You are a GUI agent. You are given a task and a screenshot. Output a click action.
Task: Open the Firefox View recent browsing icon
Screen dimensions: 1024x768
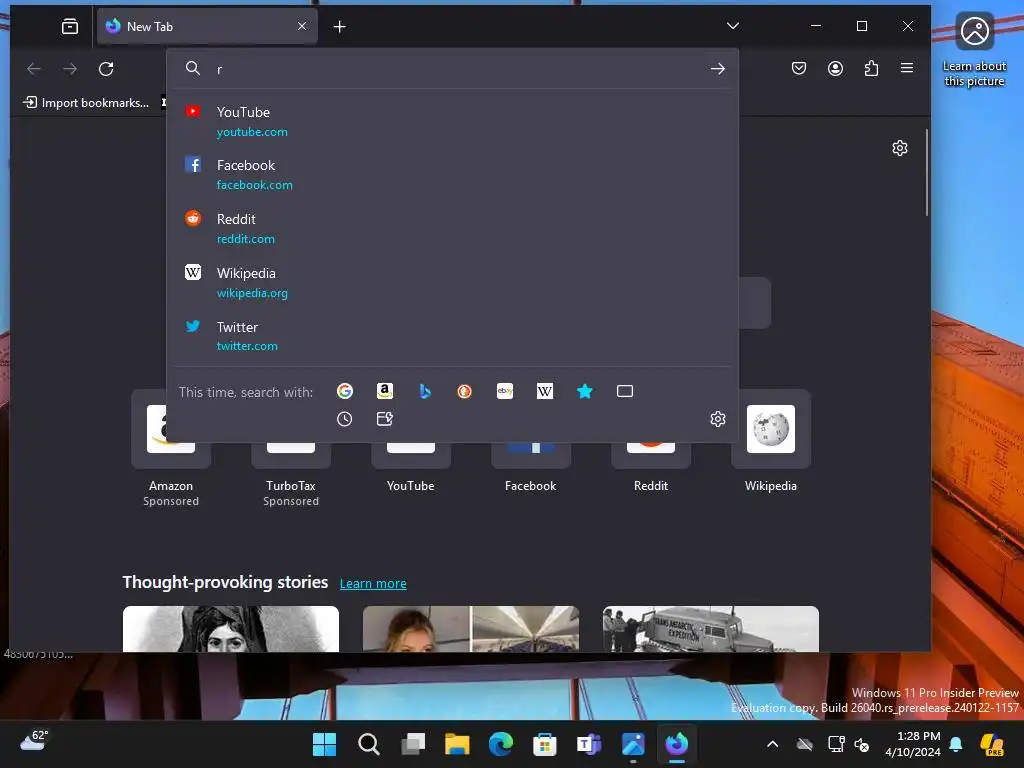click(69, 26)
